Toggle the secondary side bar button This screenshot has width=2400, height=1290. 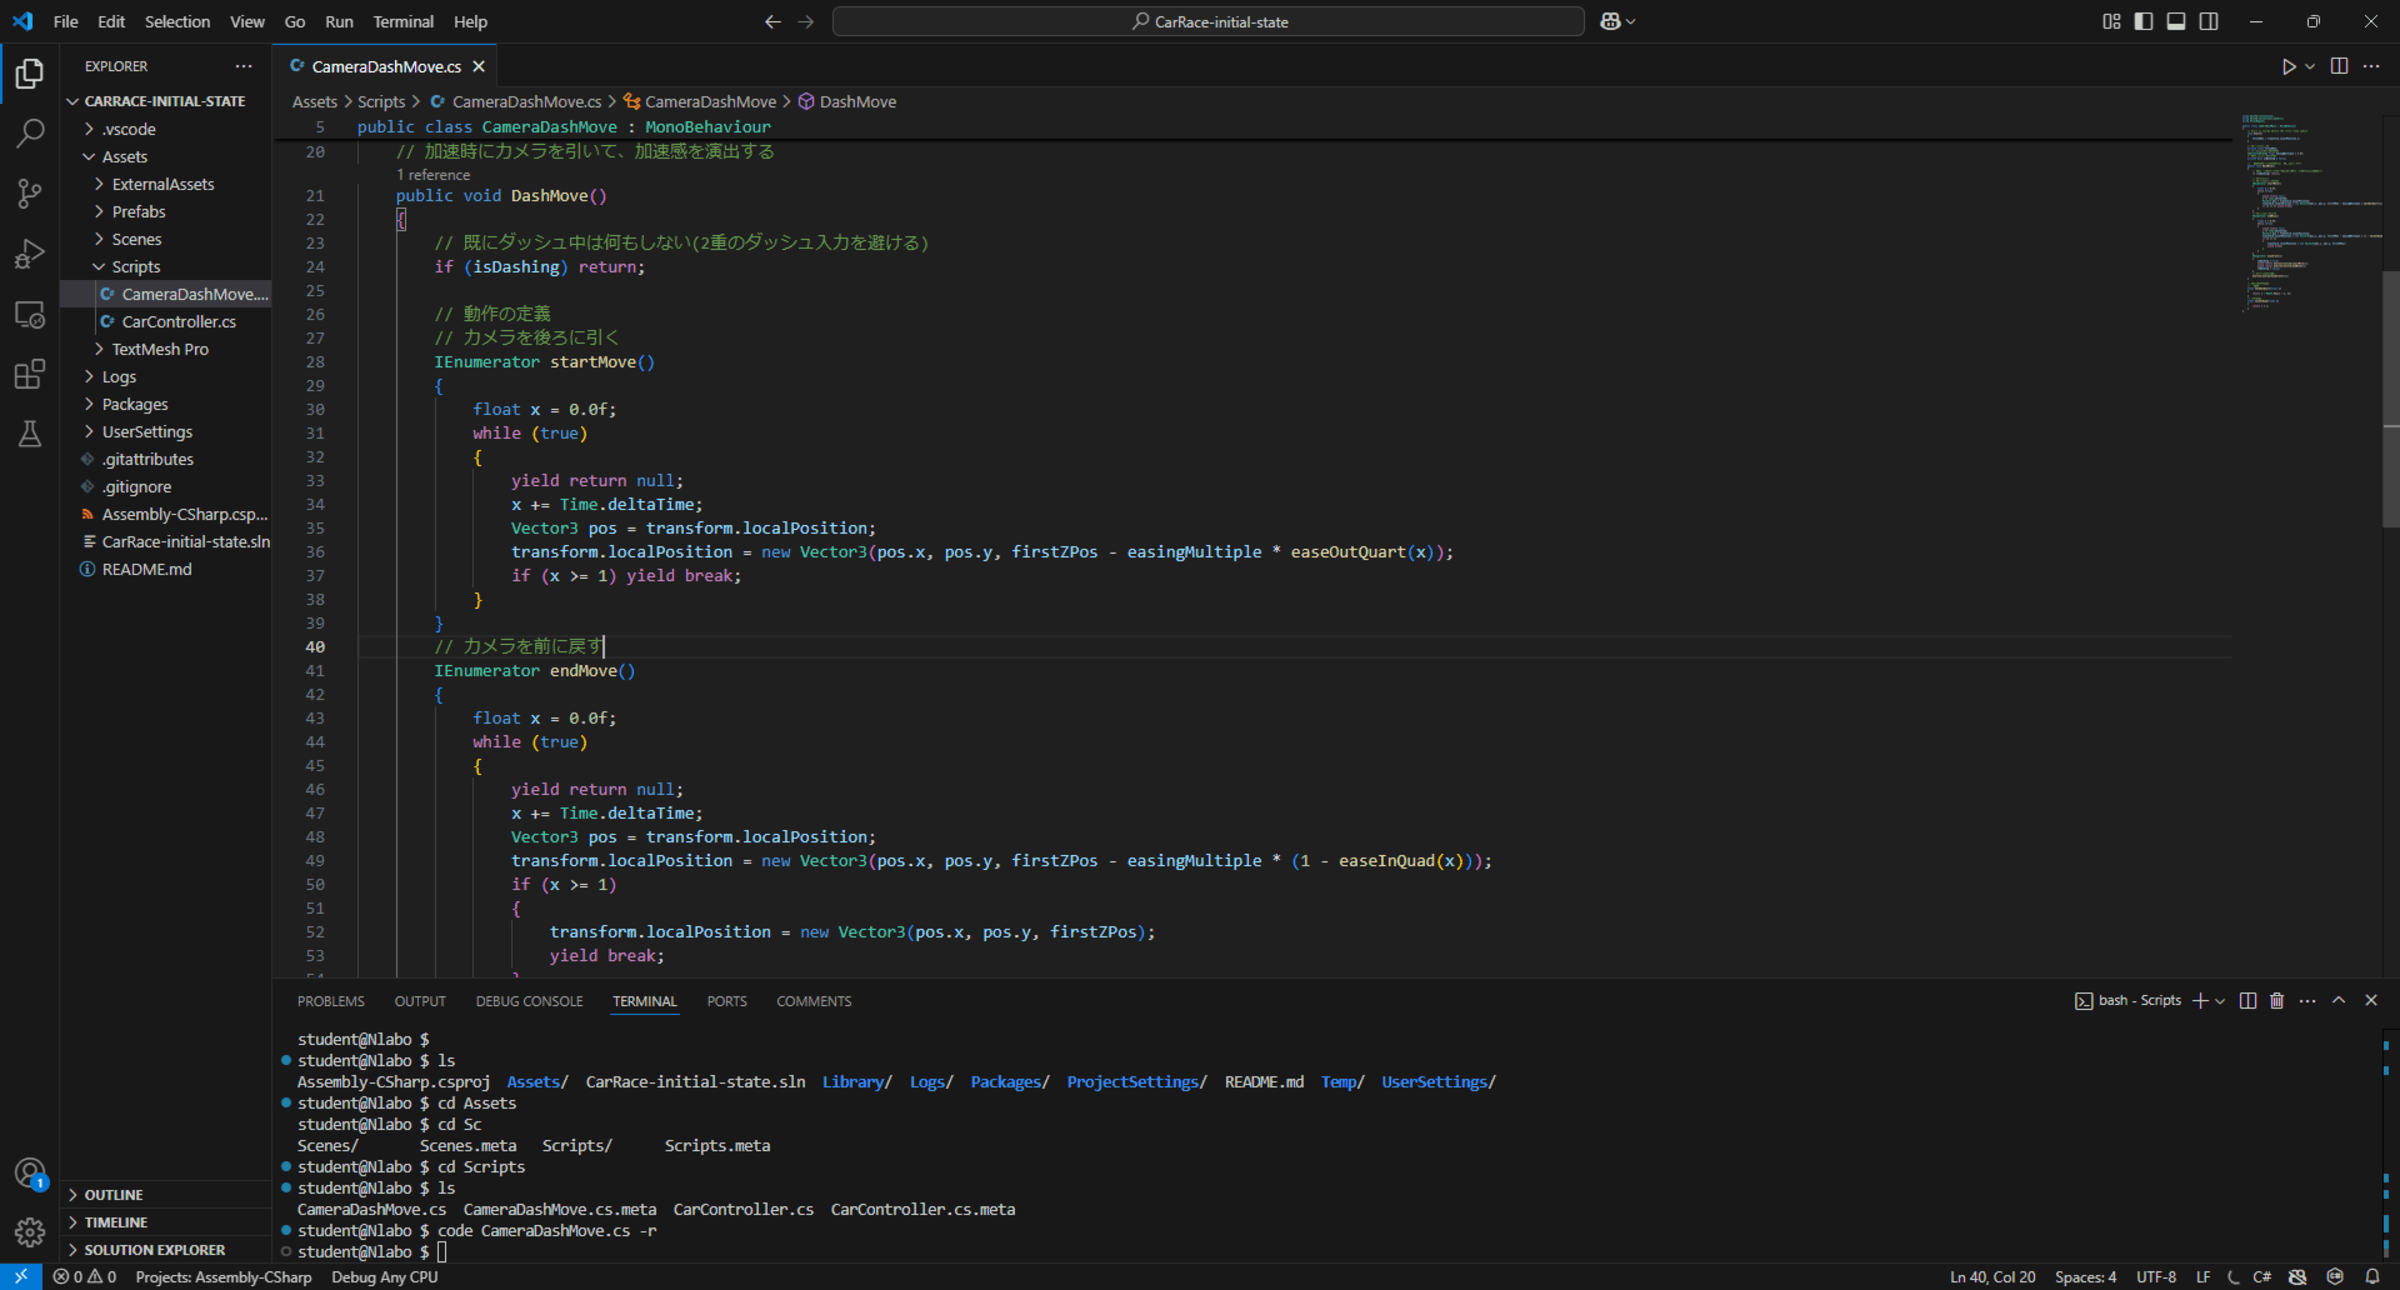[2209, 21]
